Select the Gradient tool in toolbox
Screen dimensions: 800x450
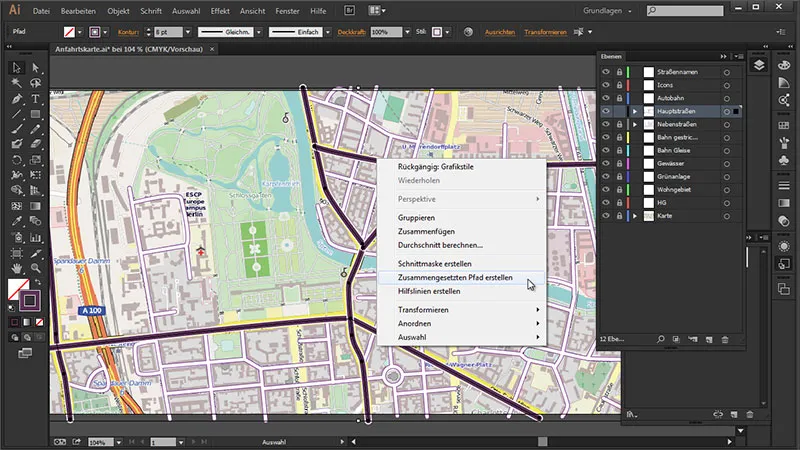(x=35, y=206)
